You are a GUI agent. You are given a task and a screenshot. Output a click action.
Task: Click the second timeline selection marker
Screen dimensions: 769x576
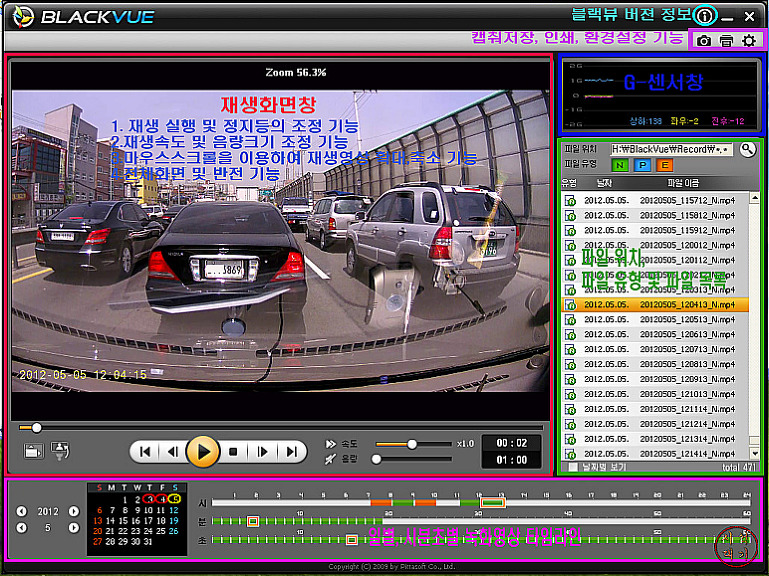(352, 540)
